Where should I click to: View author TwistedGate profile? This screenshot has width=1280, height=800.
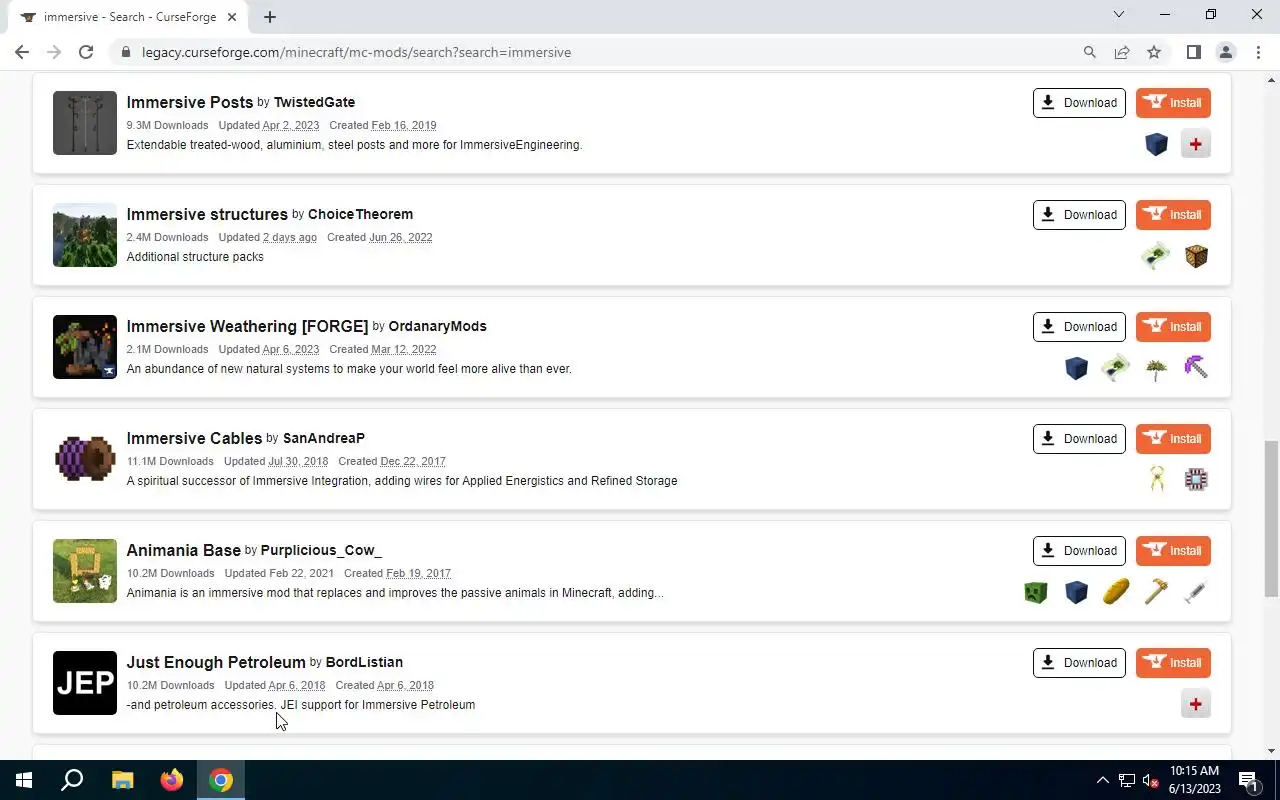coord(314,102)
